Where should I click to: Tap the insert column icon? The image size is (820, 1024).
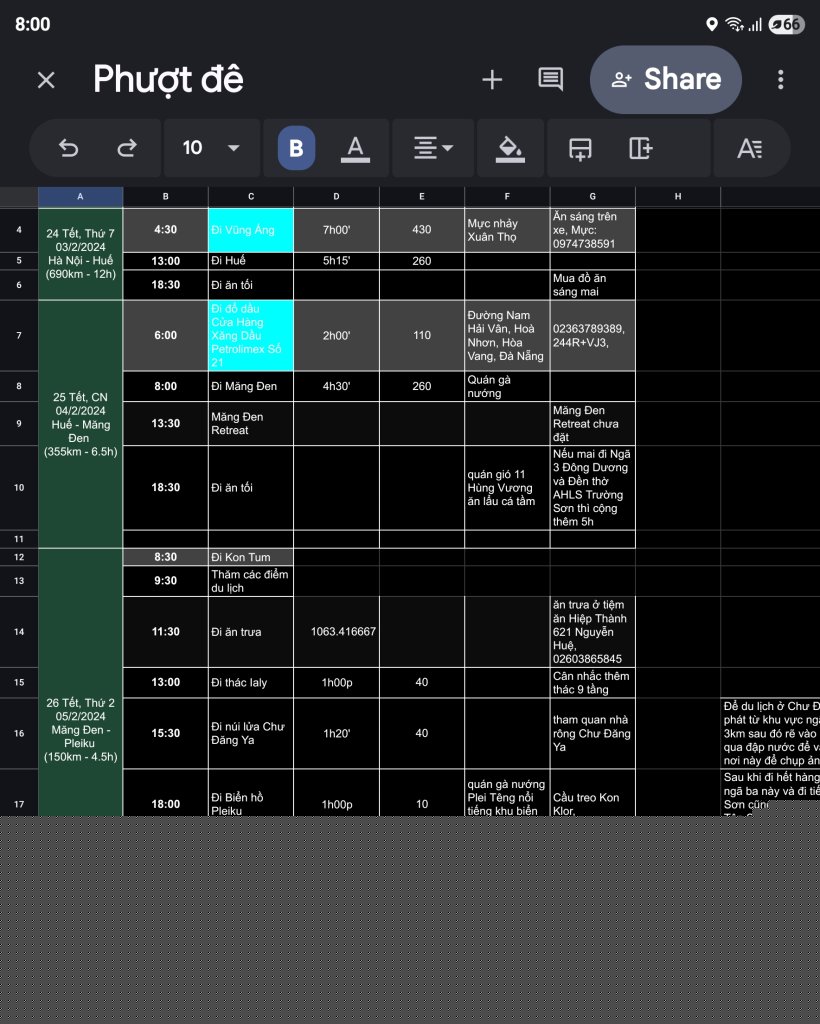pyautogui.click(x=640, y=148)
